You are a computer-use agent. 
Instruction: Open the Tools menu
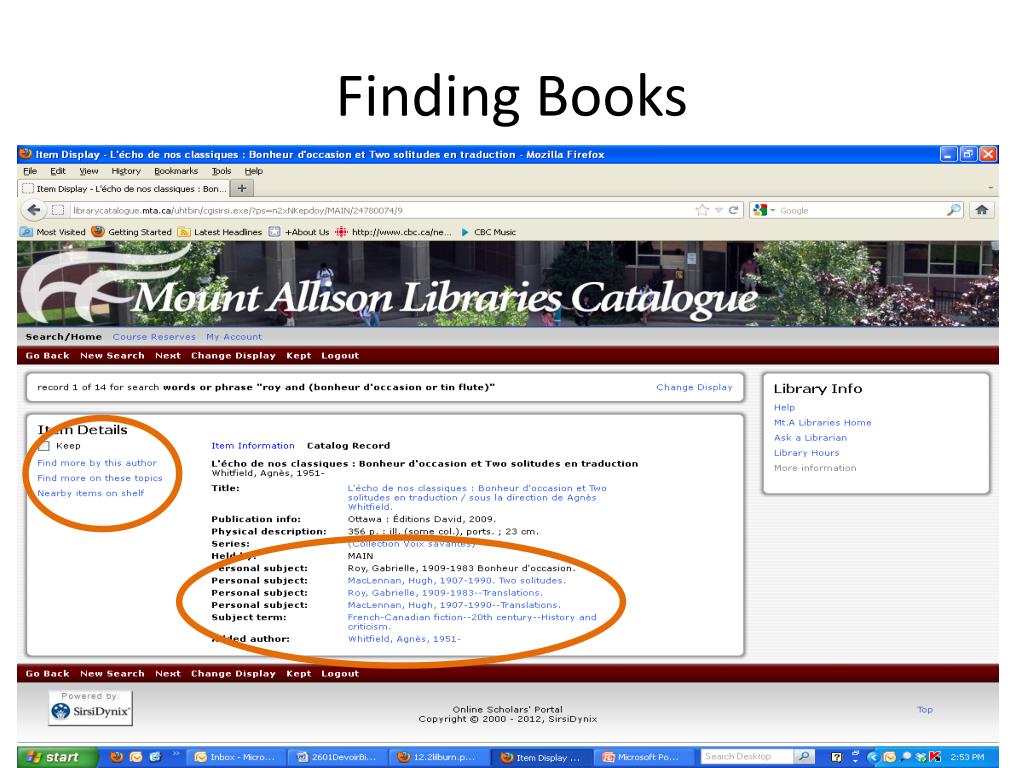tap(221, 171)
